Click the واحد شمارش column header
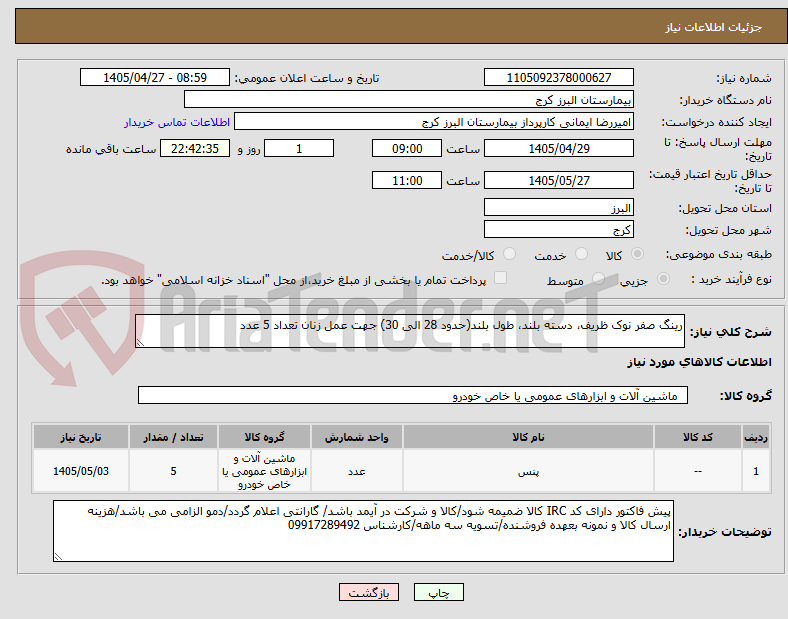The height and width of the screenshot is (619, 788). [x=356, y=437]
